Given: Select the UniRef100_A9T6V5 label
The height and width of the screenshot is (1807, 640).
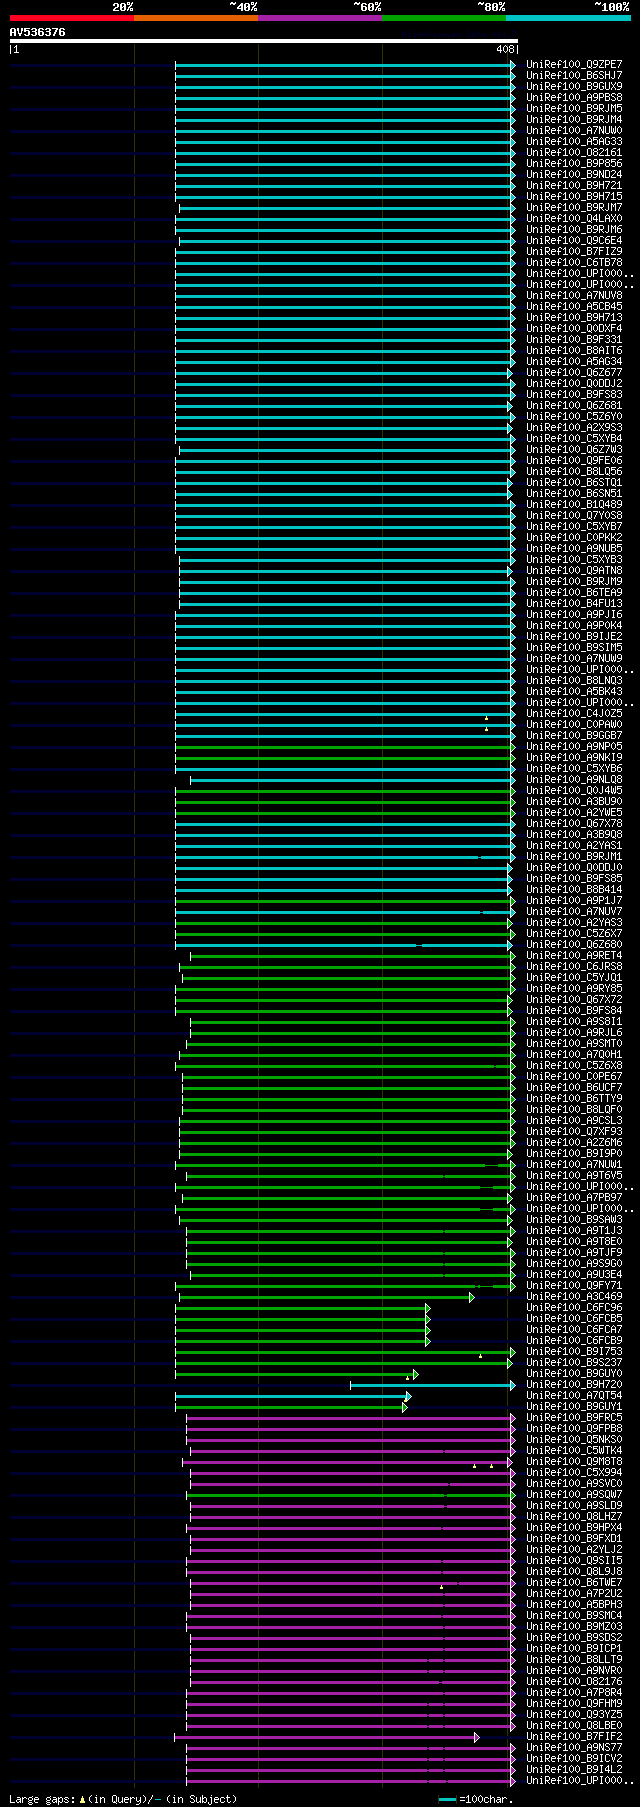Looking at the screenshot, I should [574, 1175].
